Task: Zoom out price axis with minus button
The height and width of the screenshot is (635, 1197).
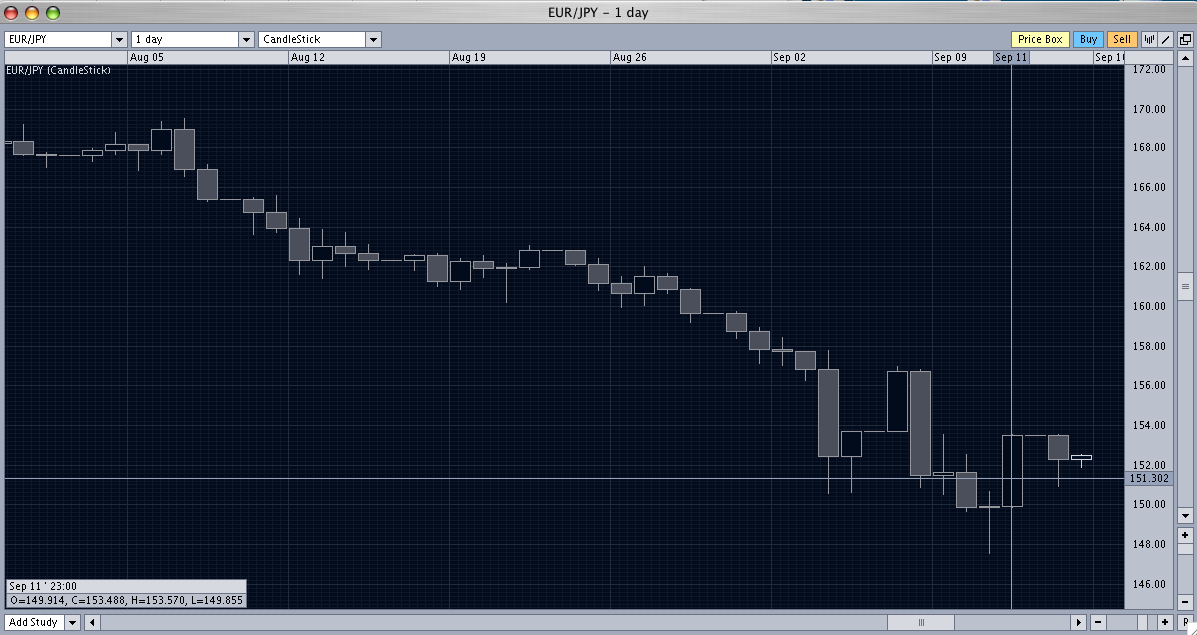Action: pos(1185,602)
